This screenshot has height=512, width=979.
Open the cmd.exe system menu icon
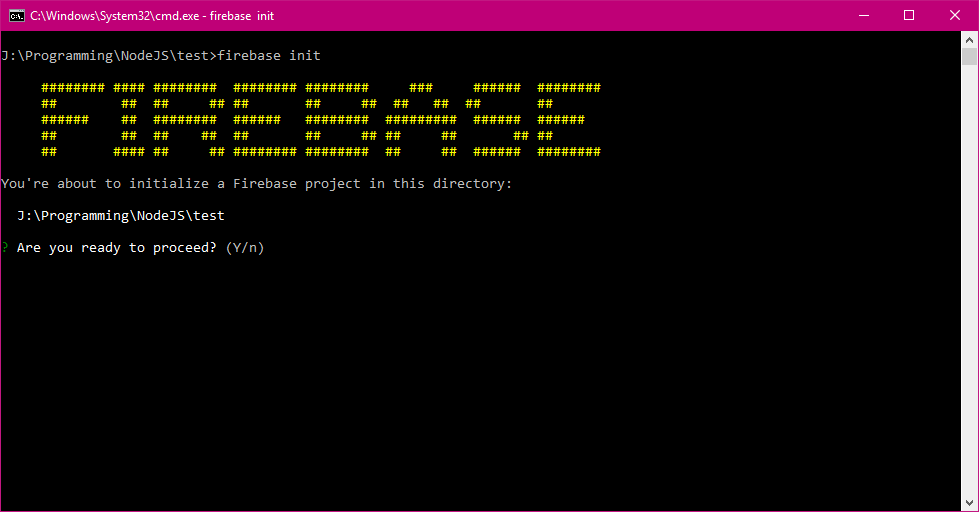[x=16, y=16]
